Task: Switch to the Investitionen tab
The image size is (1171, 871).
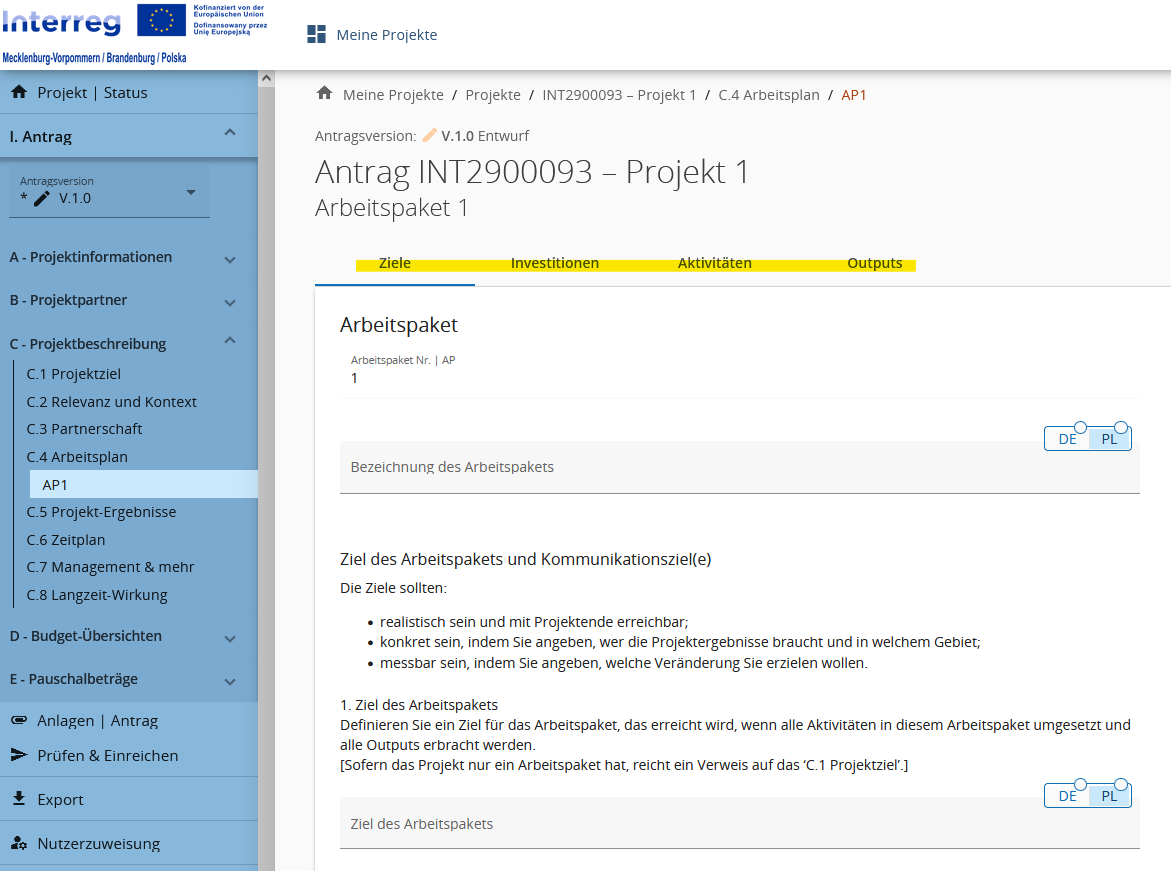Action: tap(555, 264)
